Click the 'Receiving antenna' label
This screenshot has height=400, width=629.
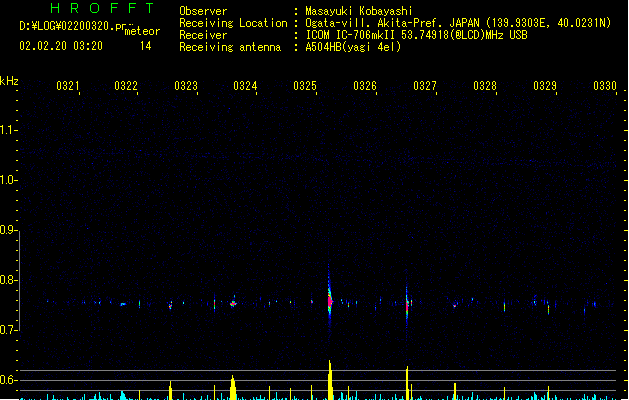(x=230, y=47)
